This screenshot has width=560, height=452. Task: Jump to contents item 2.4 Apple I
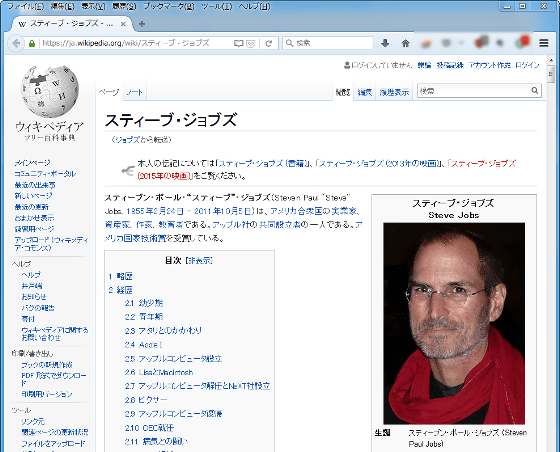[144, 345]
